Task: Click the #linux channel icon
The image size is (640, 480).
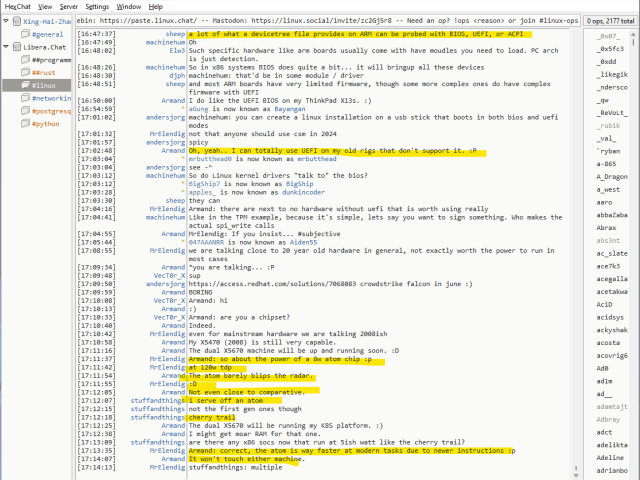Action: pos(25,86)
